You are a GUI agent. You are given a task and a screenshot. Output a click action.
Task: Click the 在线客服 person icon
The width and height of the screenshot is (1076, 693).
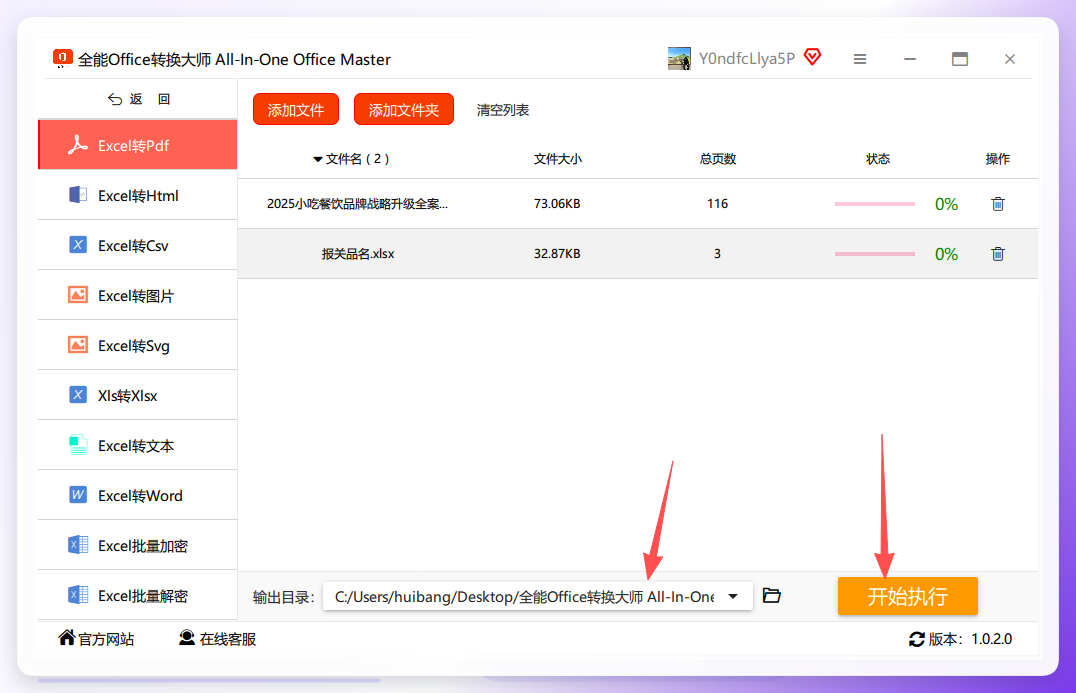pyautogui.click(x=187, y=638)
